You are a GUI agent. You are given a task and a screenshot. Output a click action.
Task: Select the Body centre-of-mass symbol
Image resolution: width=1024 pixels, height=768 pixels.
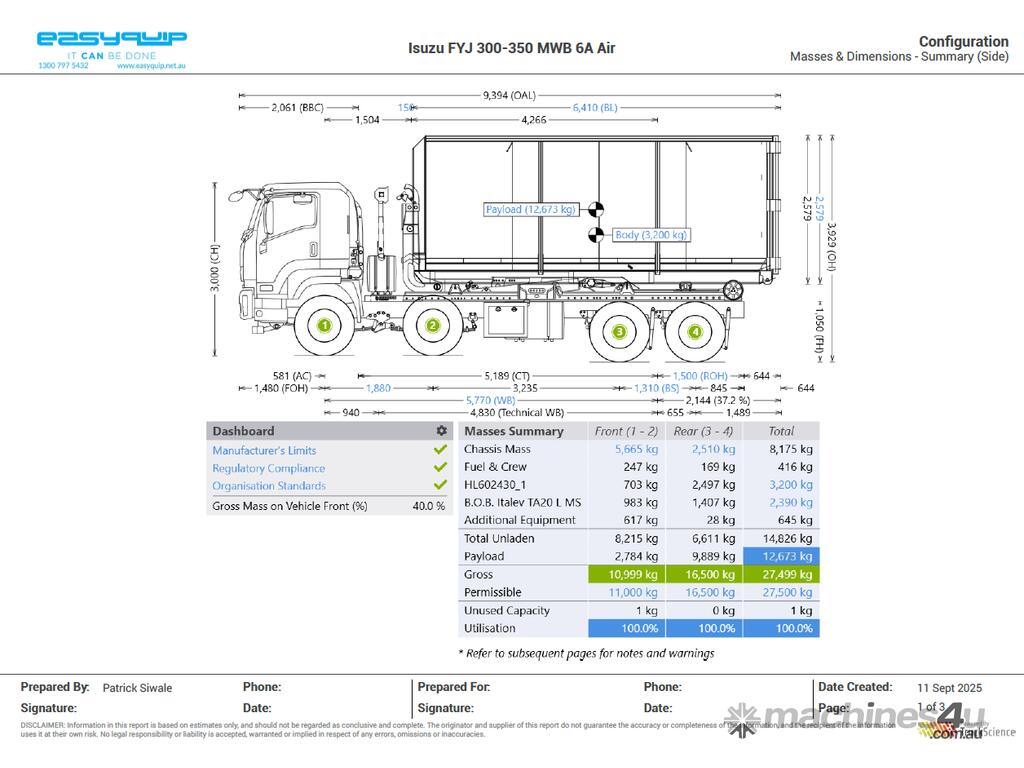coord(596,235)
